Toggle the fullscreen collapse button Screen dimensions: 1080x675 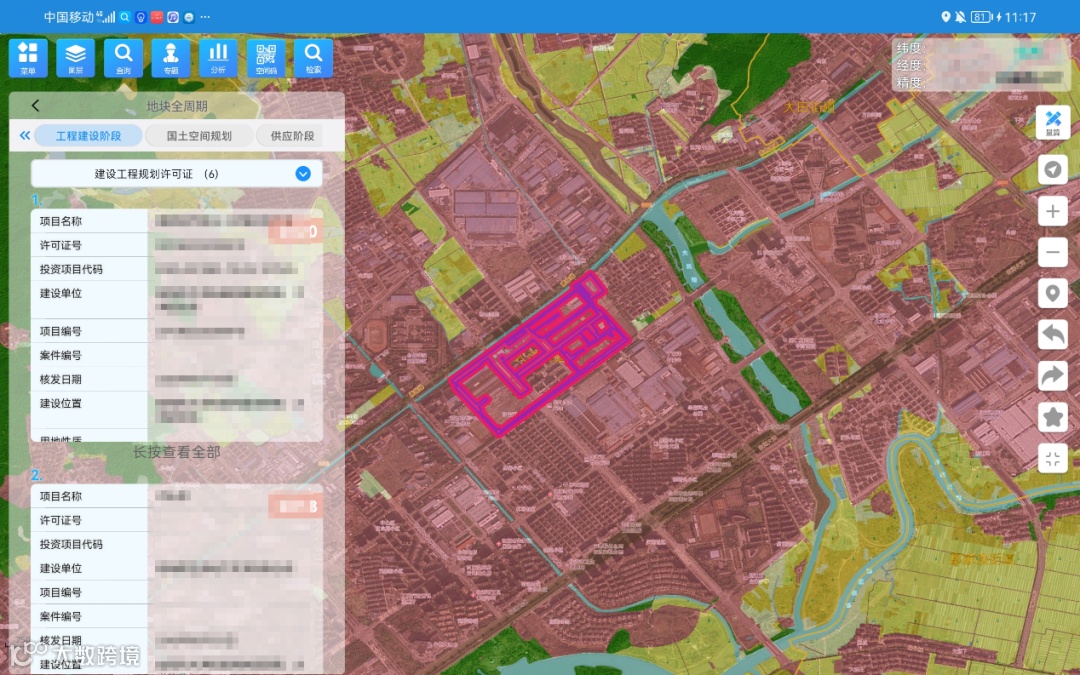click(1052, 459)
